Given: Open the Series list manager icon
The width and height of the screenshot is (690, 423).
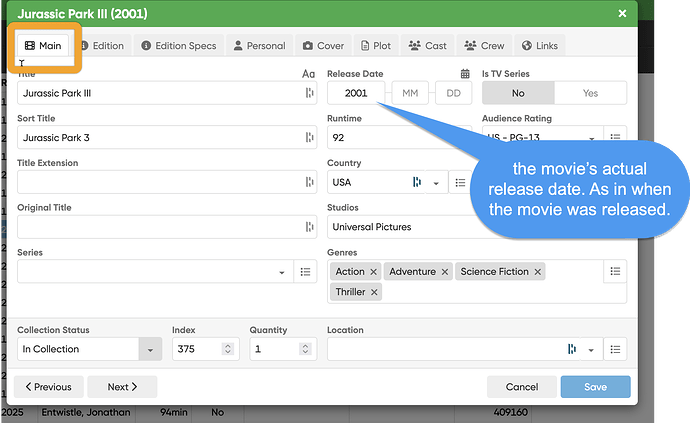Looking at the screenshot, I should (x=308, y=272).
